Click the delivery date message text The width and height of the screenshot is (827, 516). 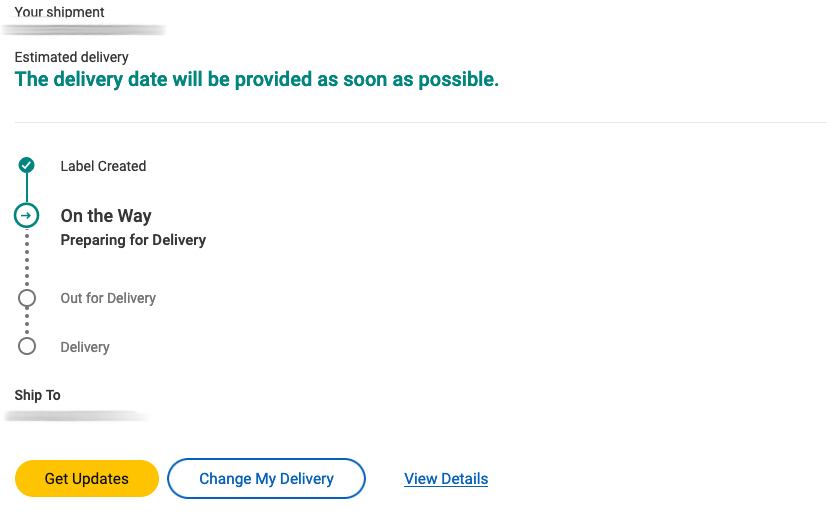coord(256,79)
